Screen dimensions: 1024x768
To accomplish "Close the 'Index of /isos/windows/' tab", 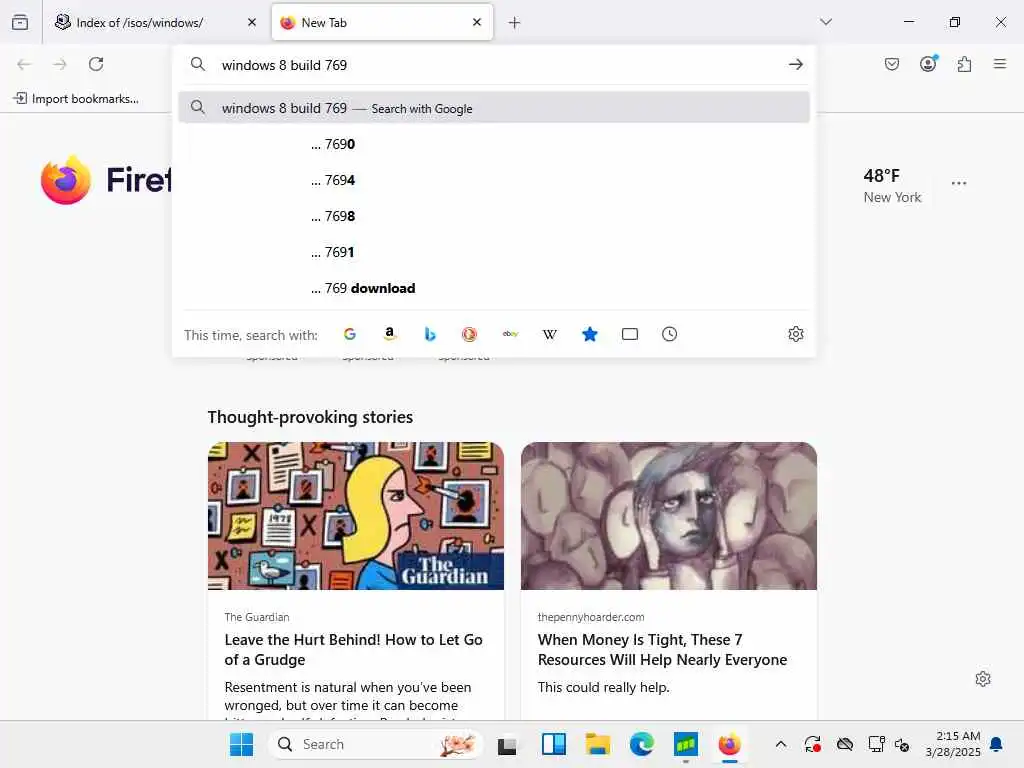I will coord(252,22).
